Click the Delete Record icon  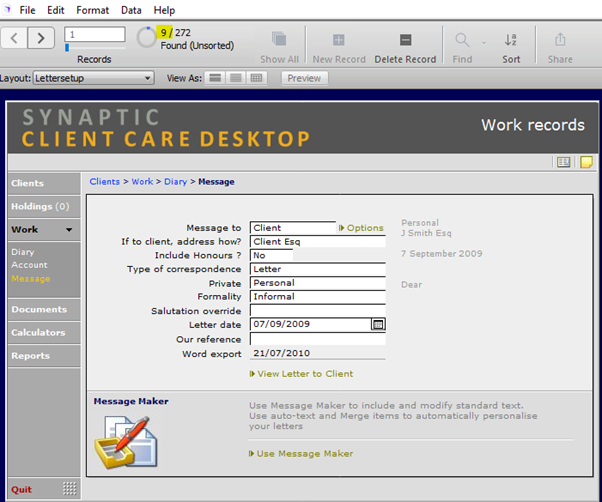tap(405, 40)
